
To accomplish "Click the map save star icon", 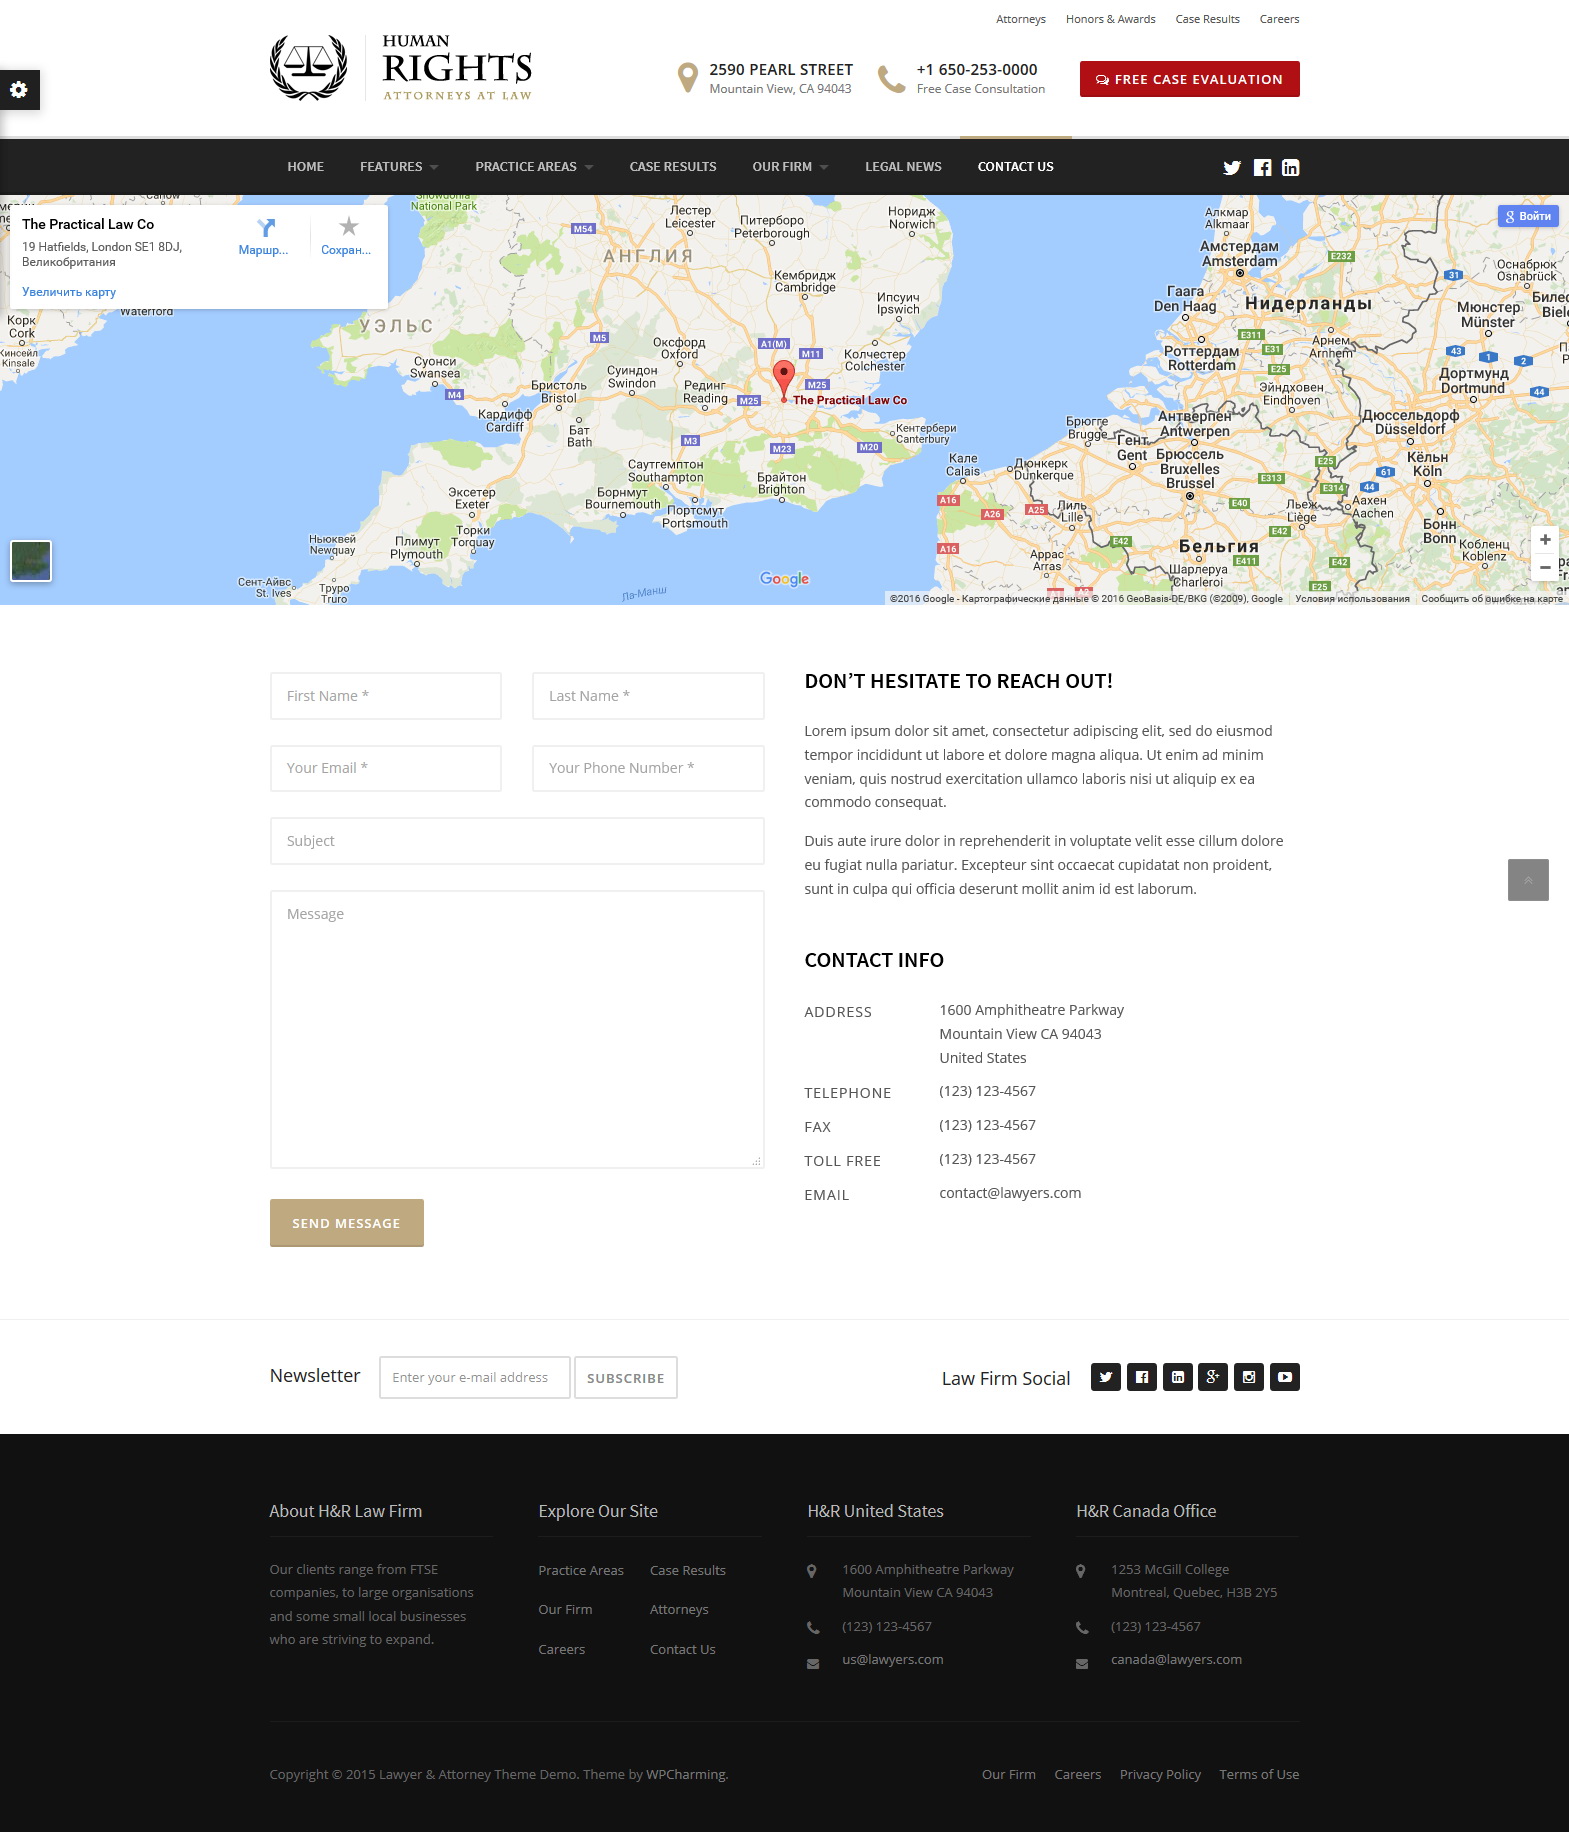I will click(348, 227).
